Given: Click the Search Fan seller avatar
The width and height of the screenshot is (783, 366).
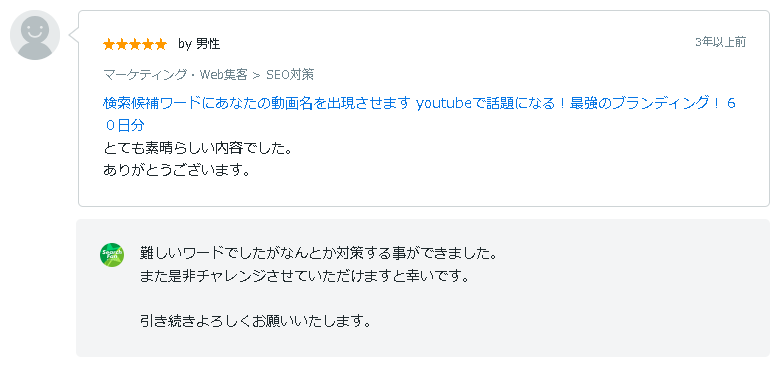Looking at the screenshot, I should tap(111, 255).
